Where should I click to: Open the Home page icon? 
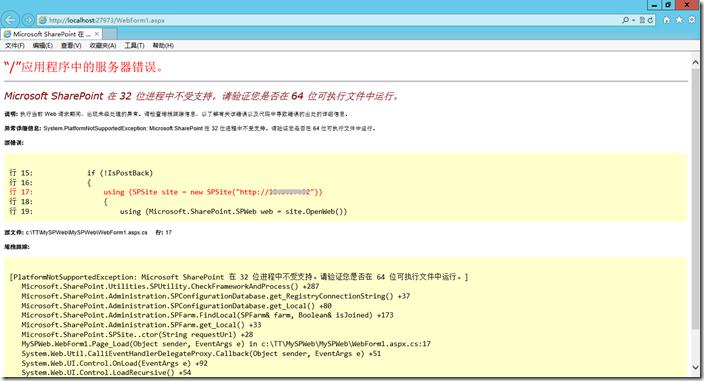pyautogui.click(x=667, y=20)
